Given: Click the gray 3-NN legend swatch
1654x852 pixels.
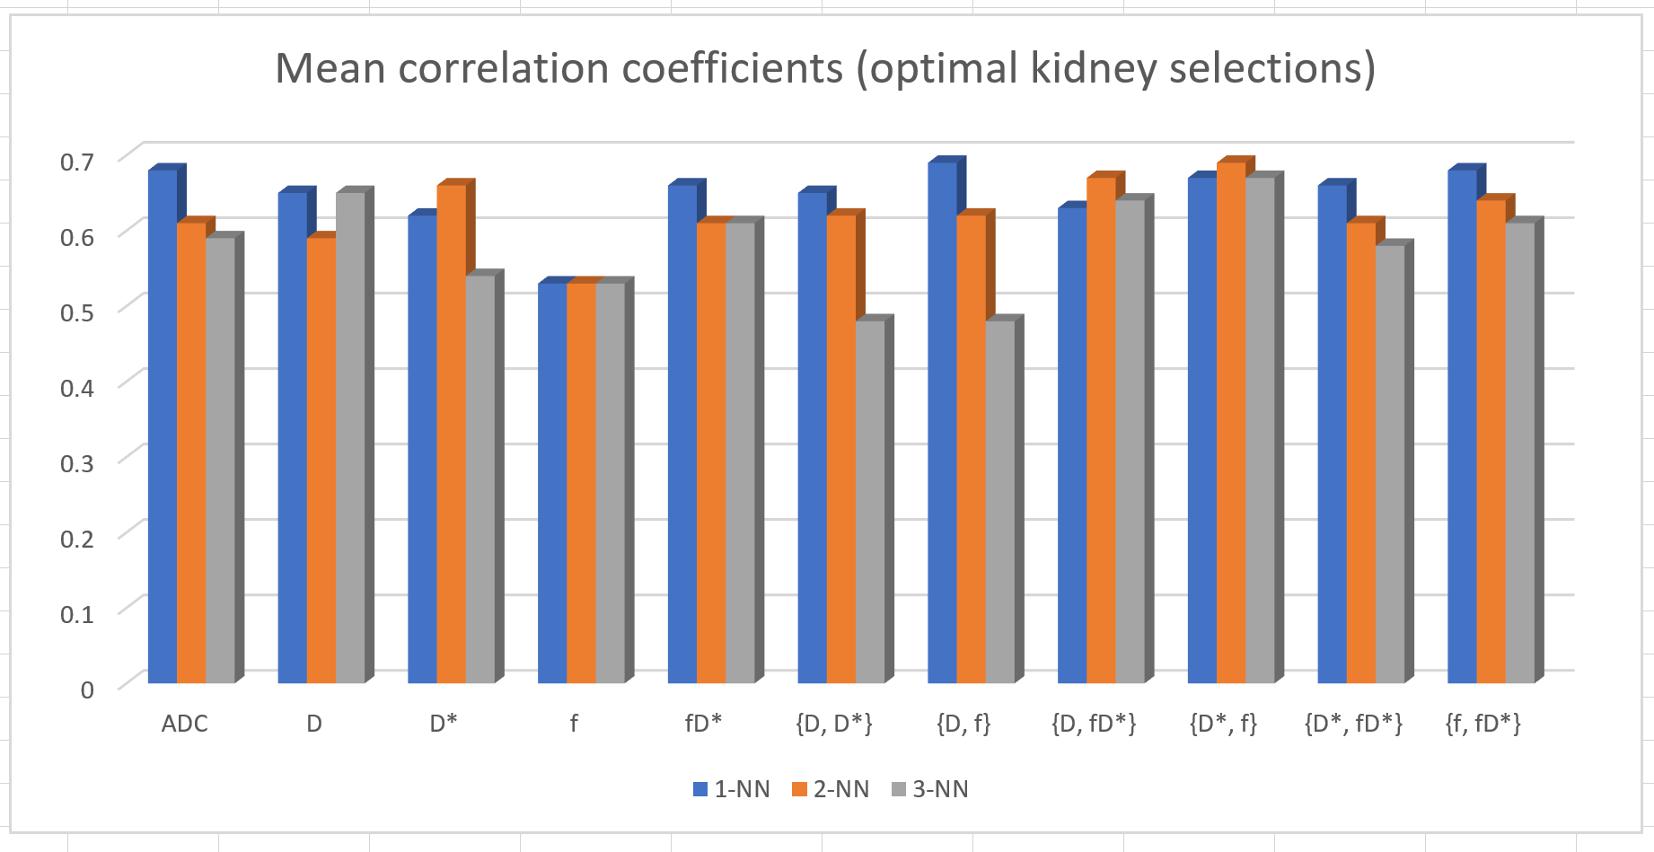Looking at the screenshot, I should (898, 790).
